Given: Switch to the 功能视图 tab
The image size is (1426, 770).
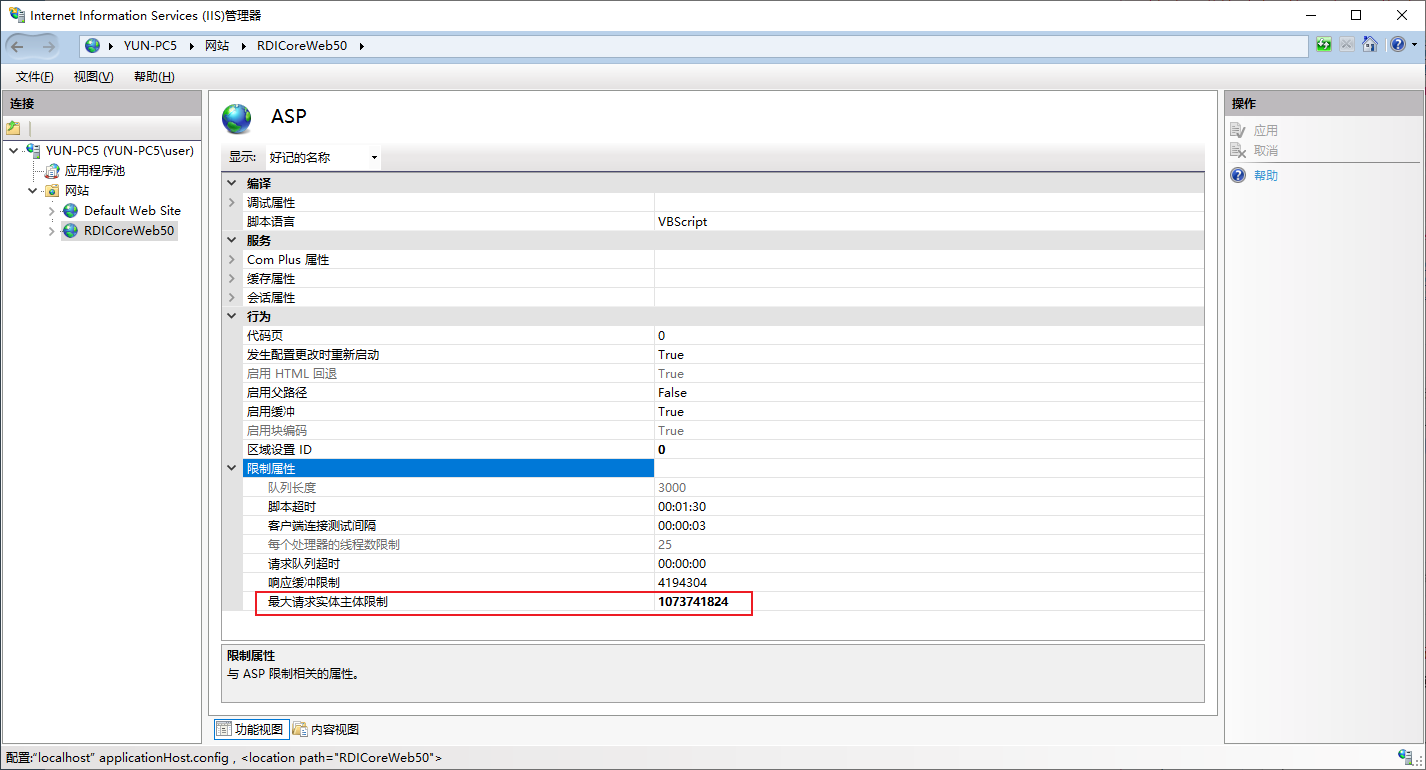Looking at the screenshot, I should [x=251, y=729].
